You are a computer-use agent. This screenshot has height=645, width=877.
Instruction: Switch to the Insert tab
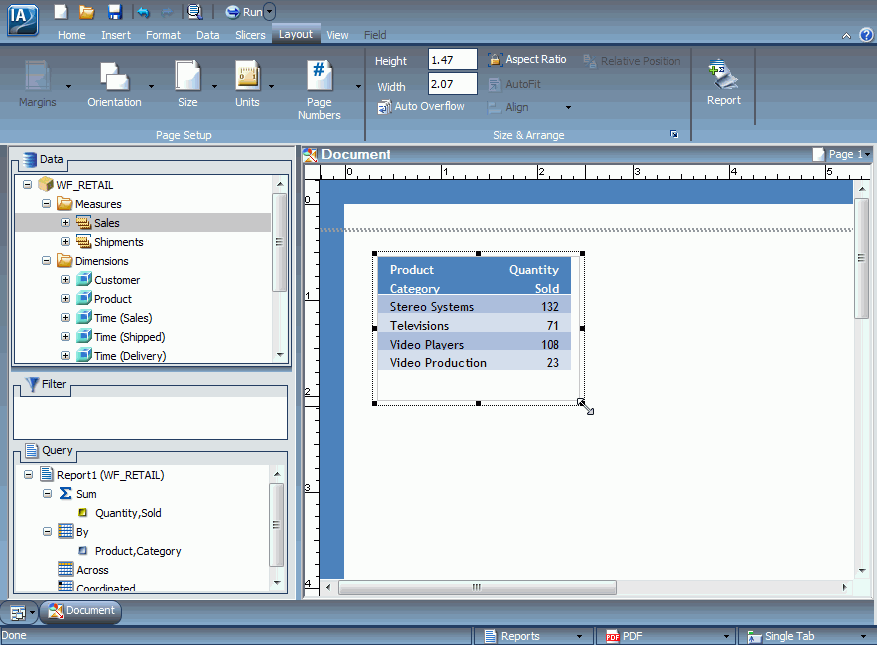116,35
